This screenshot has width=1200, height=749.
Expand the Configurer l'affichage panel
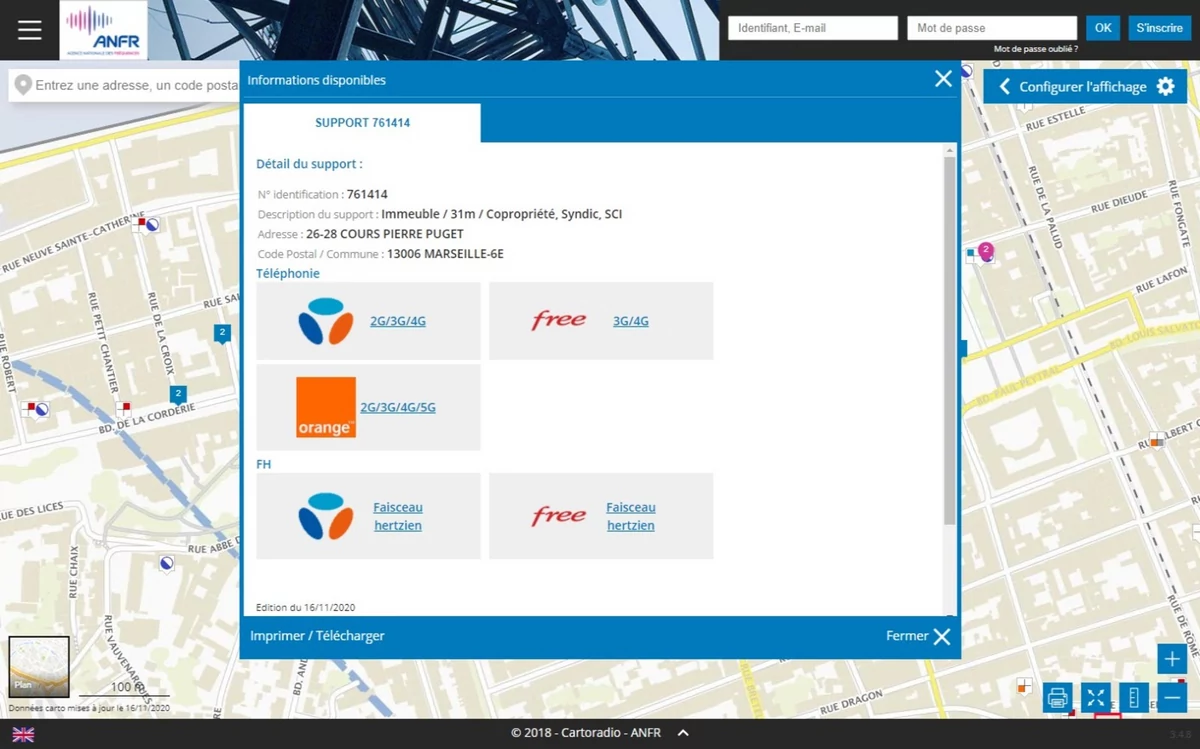point(1085,87)
